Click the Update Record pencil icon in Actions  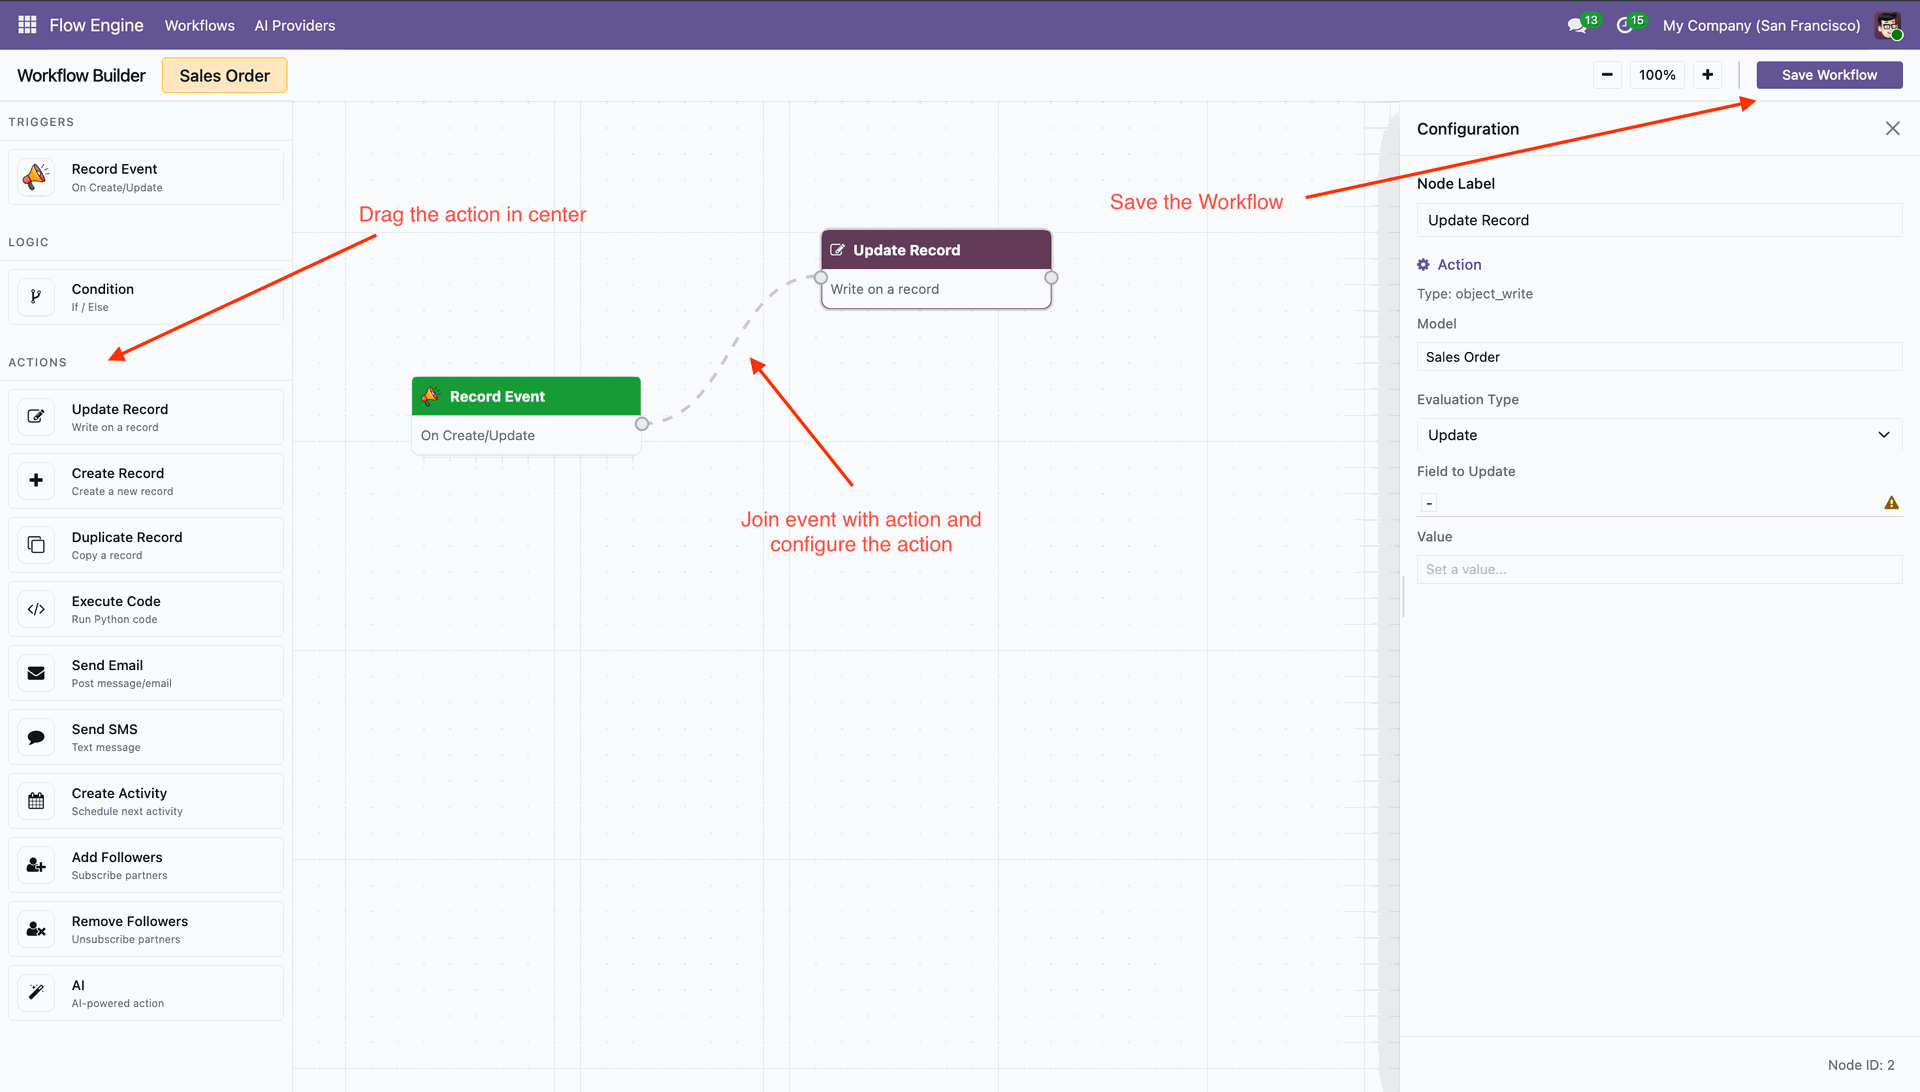pos(36,417)
